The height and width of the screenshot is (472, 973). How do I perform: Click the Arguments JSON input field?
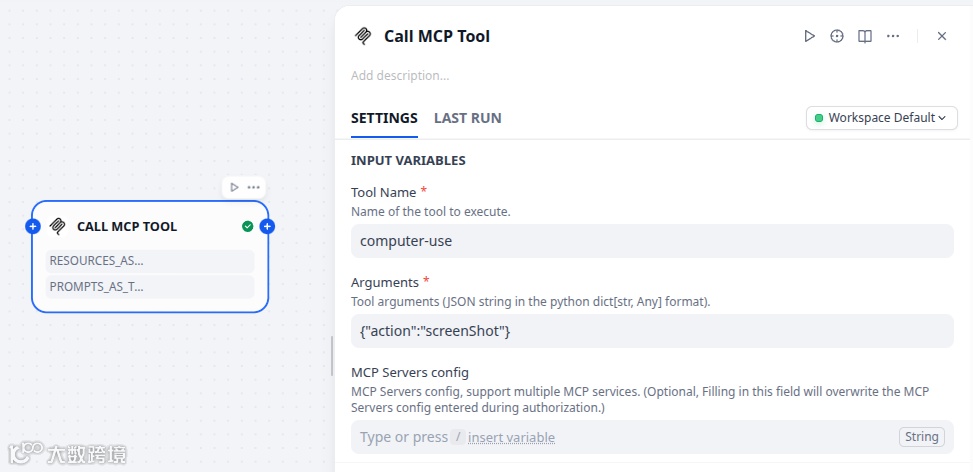pos(652,331)
